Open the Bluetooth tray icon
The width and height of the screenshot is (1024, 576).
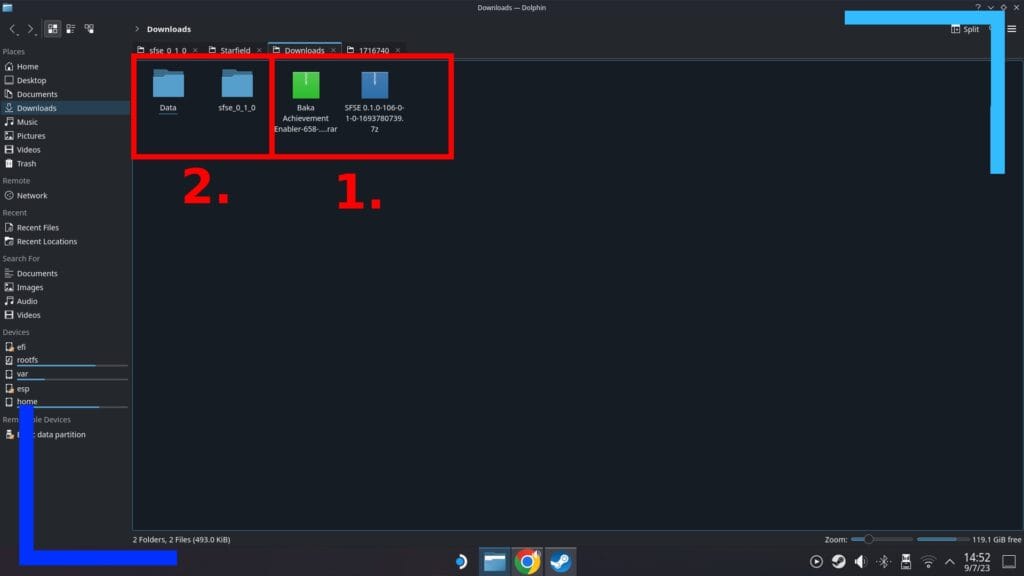tap(883, 561)
